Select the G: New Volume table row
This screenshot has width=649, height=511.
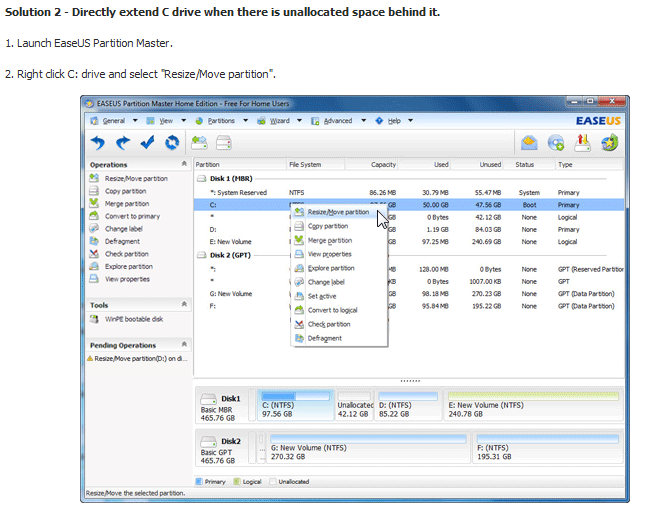[x=409, y=294]
